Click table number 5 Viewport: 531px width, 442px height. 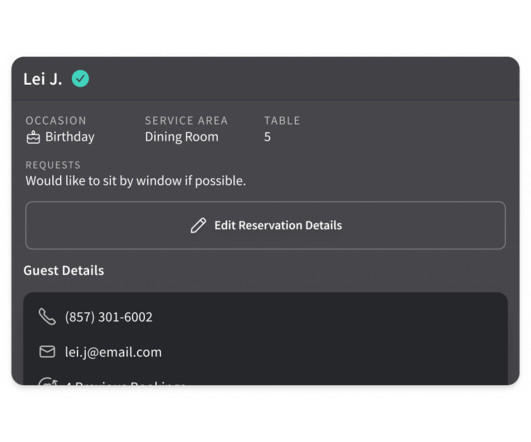pos(267,137)
